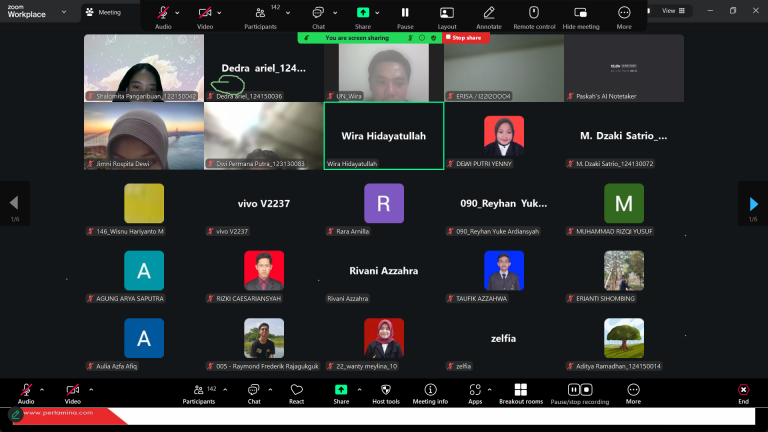
Task: Select the Meeting tab
Action: tap(104, 12)
